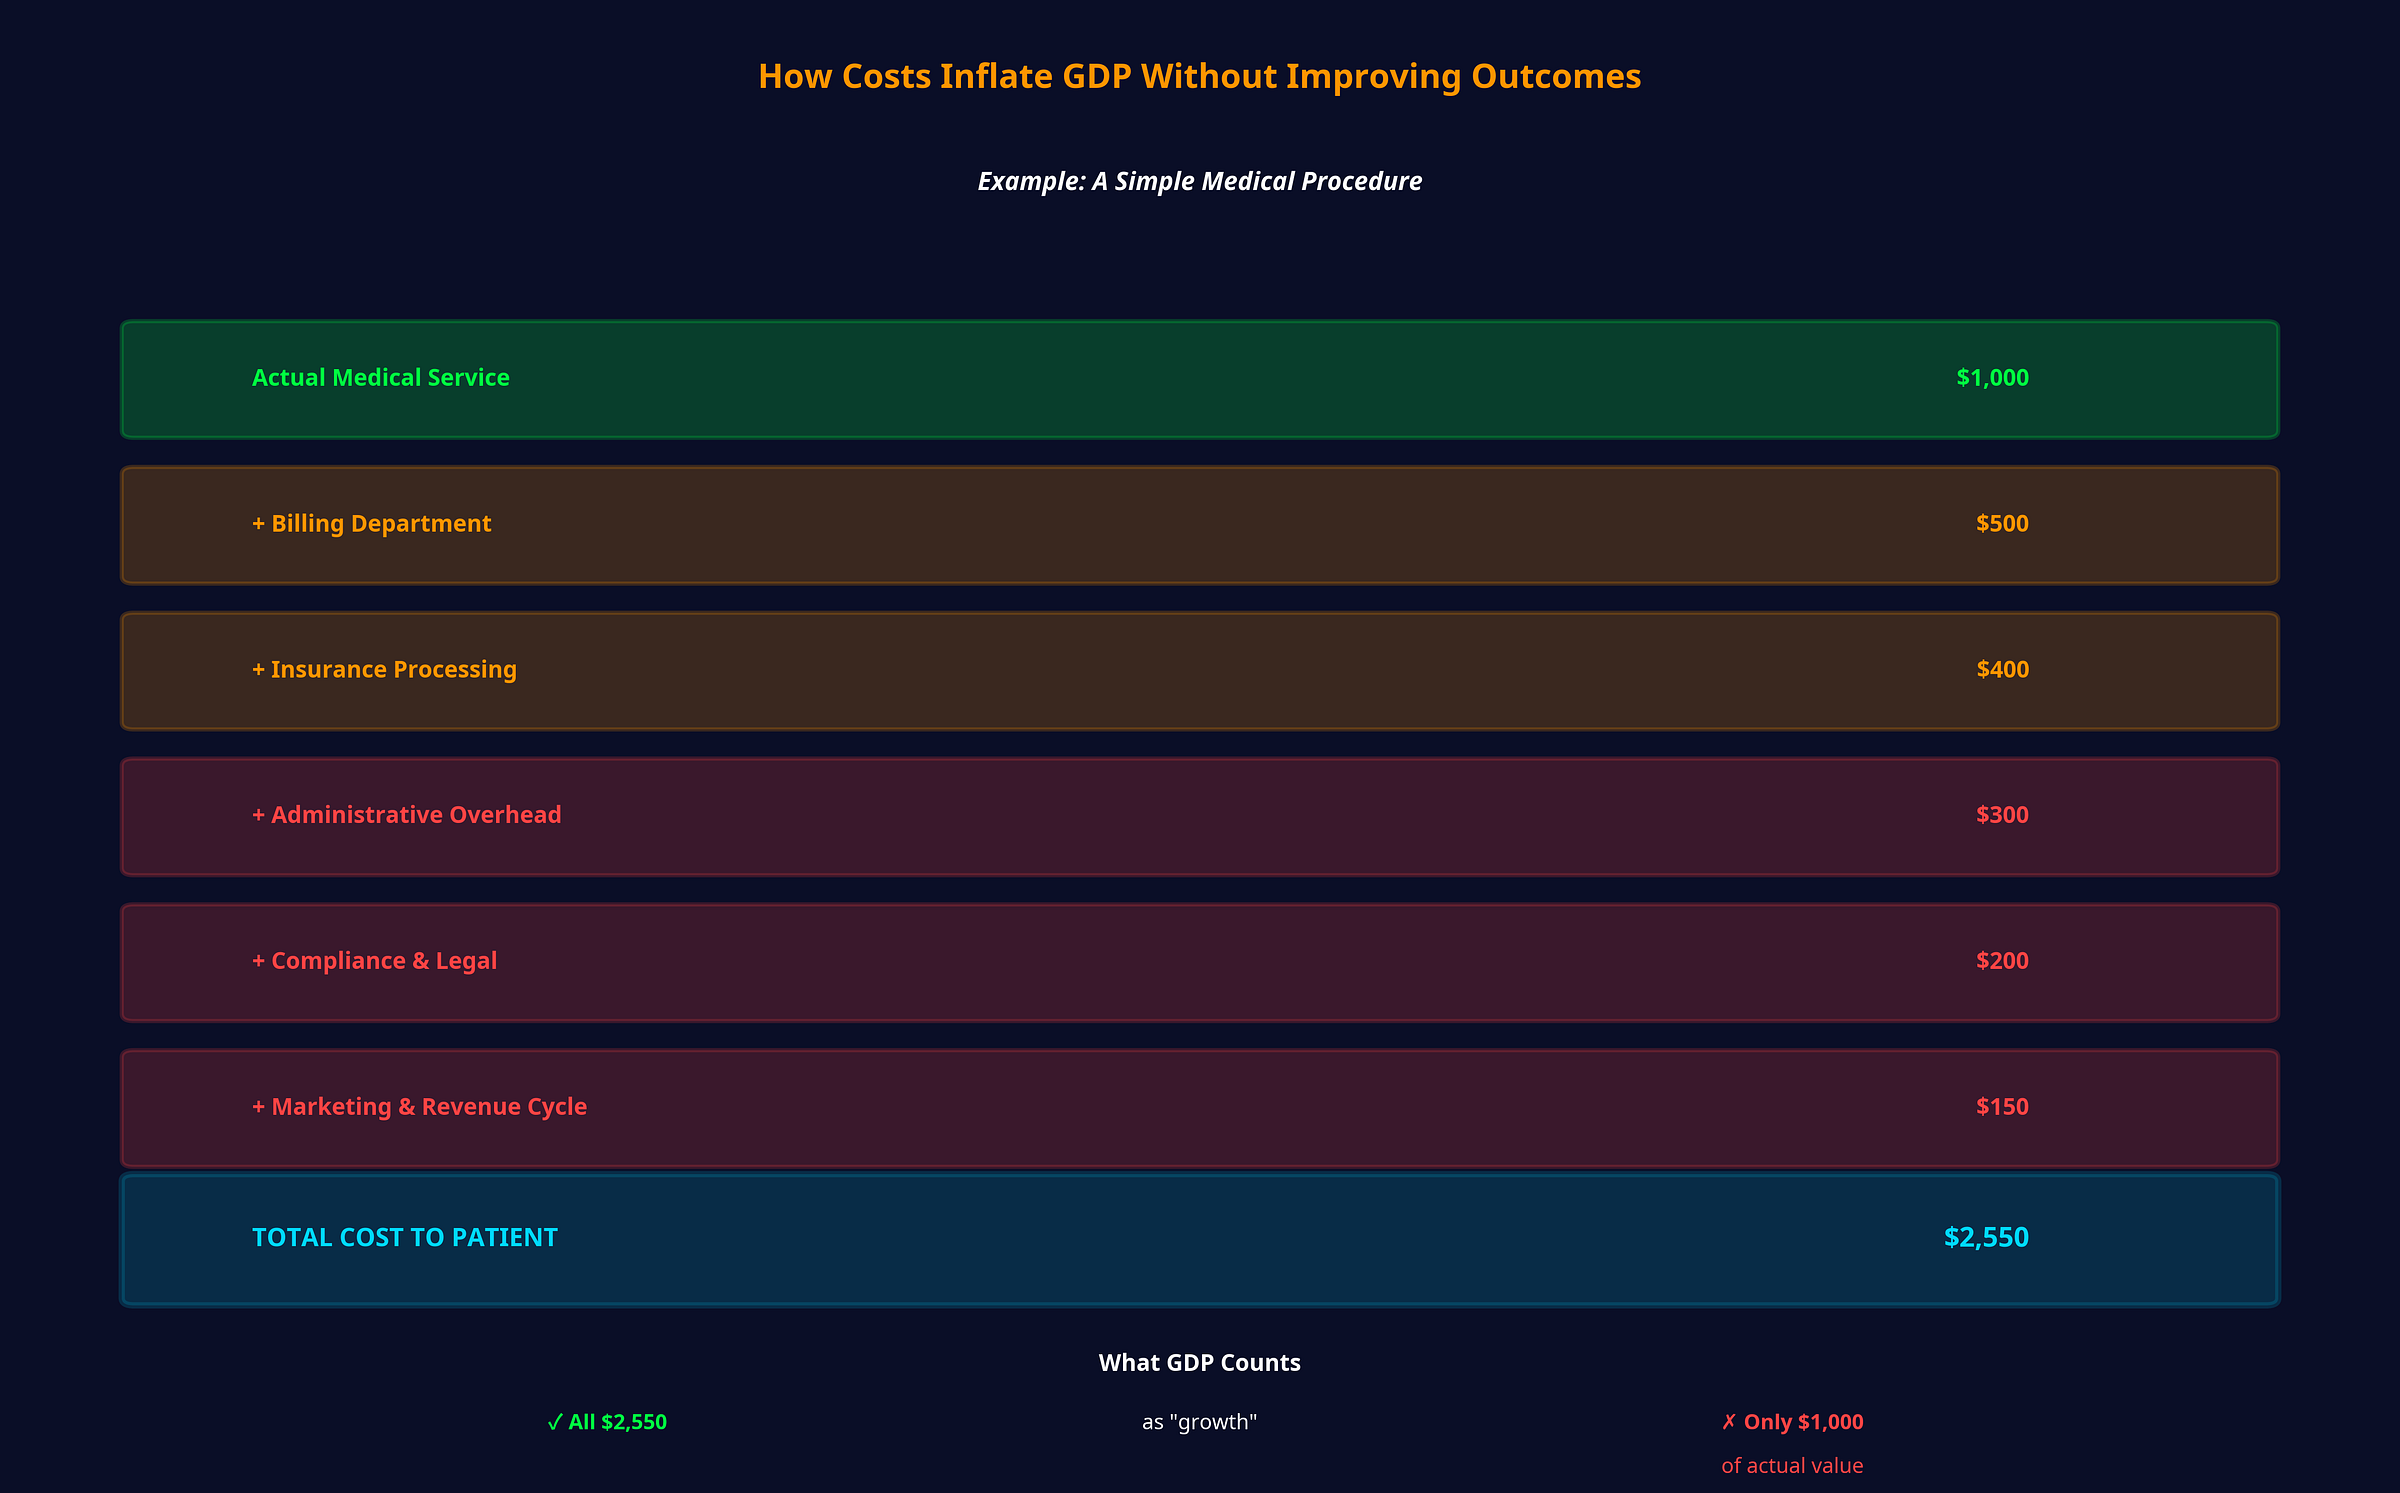Select the Actual Medical Service bar
The width and height of the screenshot is (2400, 1493).
click(x=1200, y=378)
